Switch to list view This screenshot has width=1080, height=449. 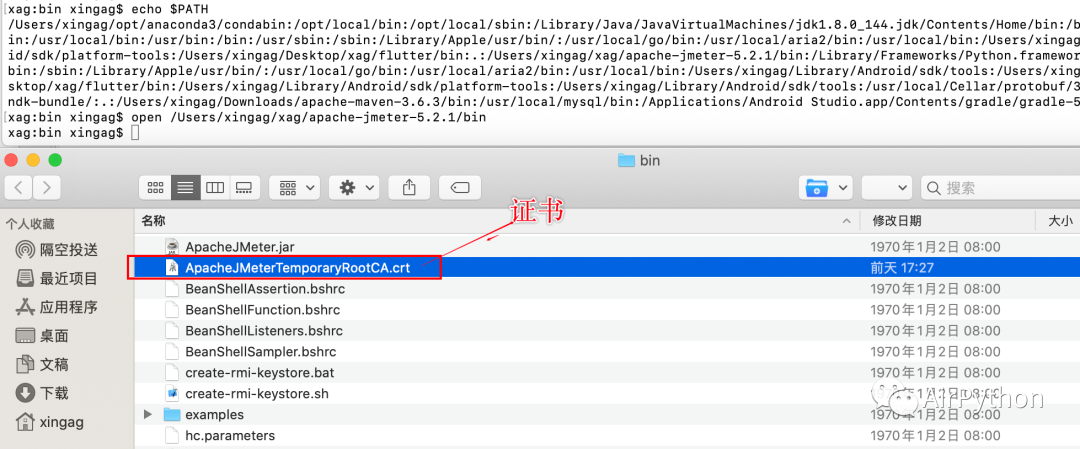(185, 187)
